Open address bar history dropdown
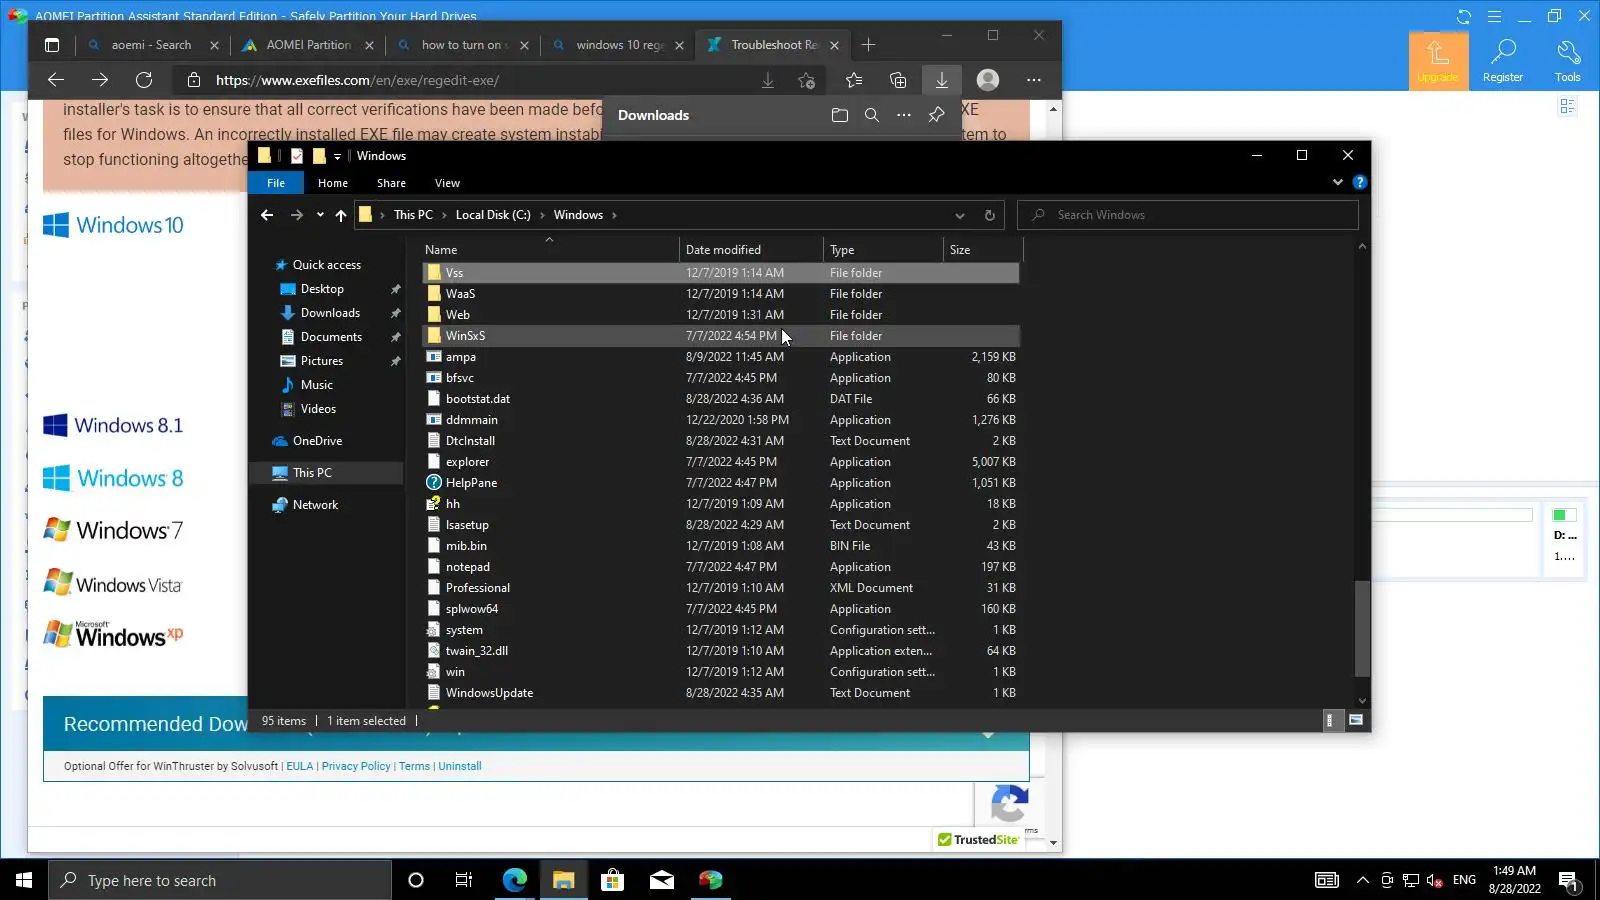 [960, 215]
